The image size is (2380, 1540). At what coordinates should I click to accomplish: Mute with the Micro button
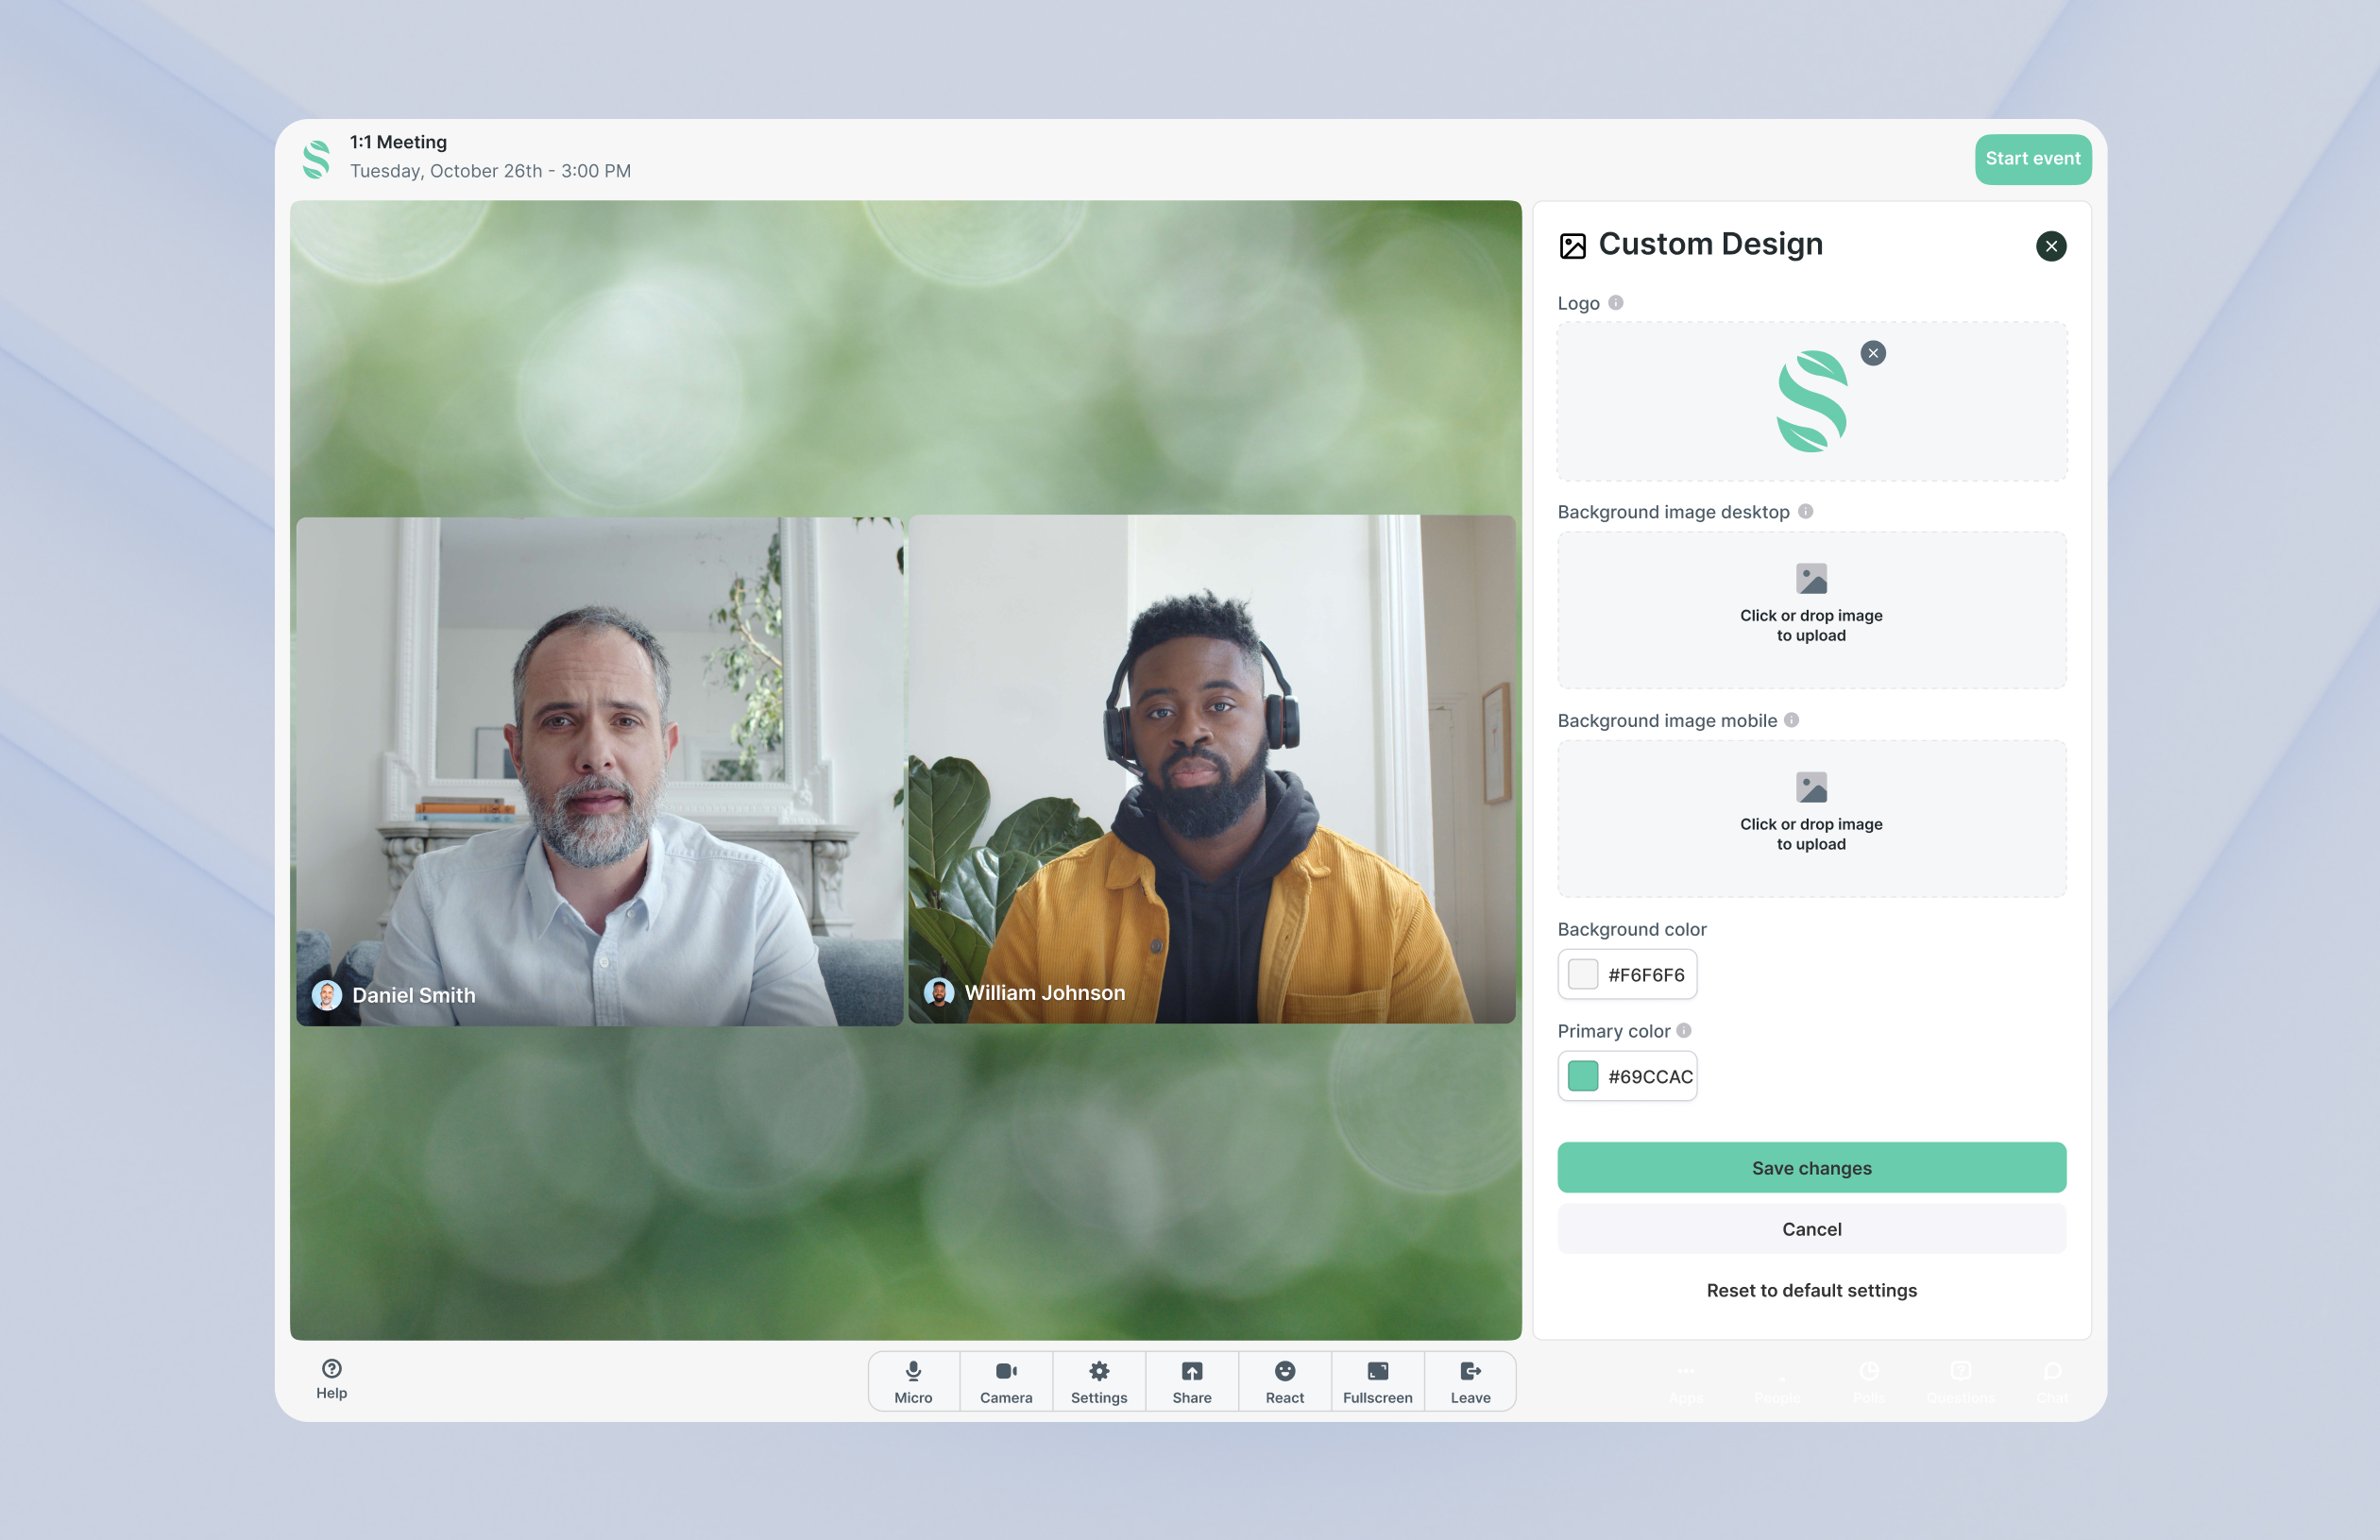[x=913, y=1381]
